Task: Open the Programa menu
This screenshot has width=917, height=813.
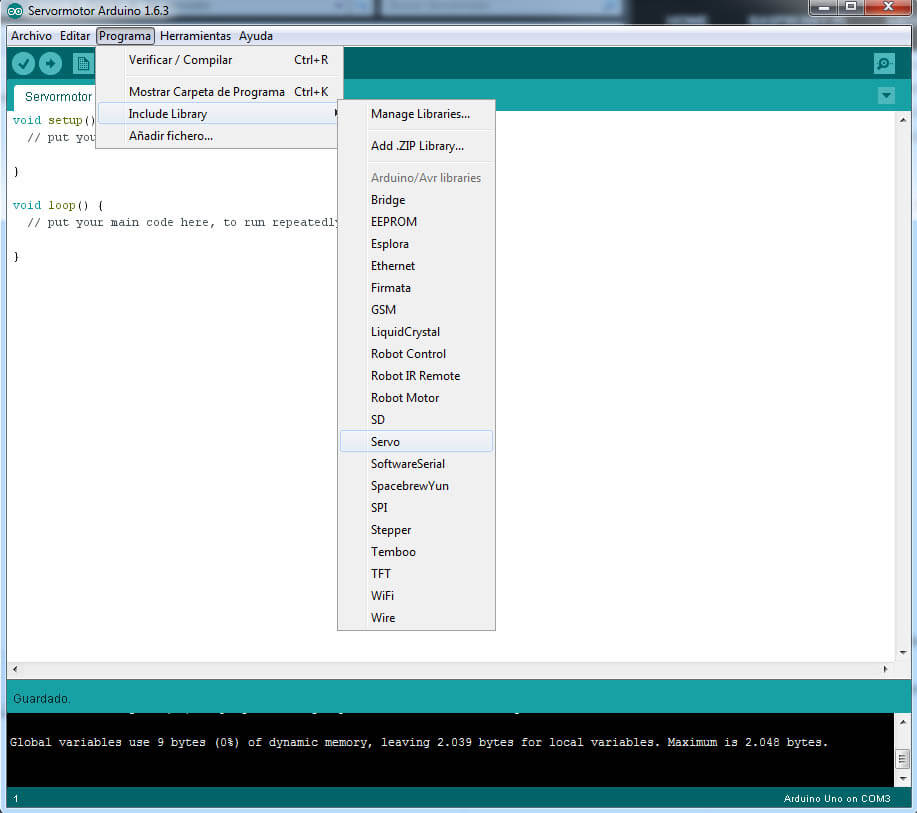Action: point(125,35)
